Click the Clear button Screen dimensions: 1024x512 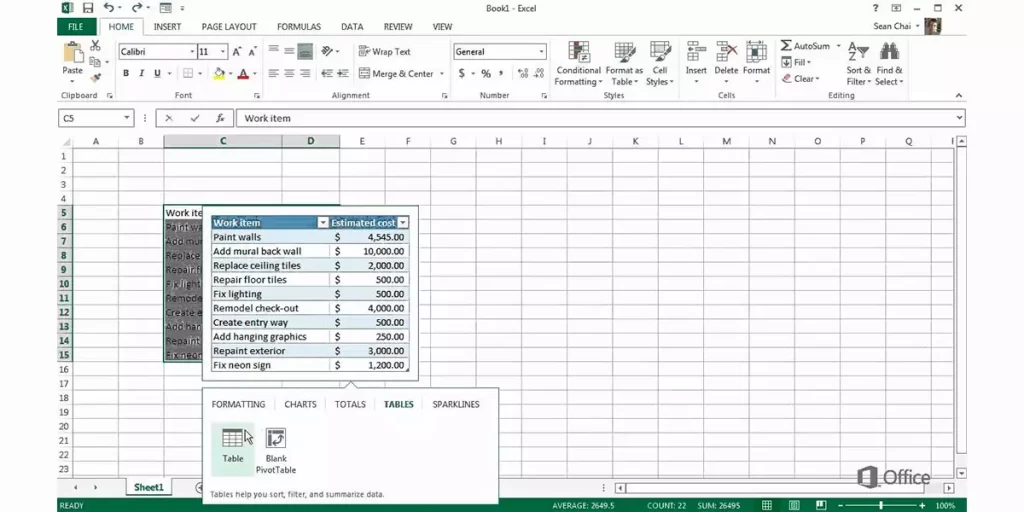coord(800,79)
